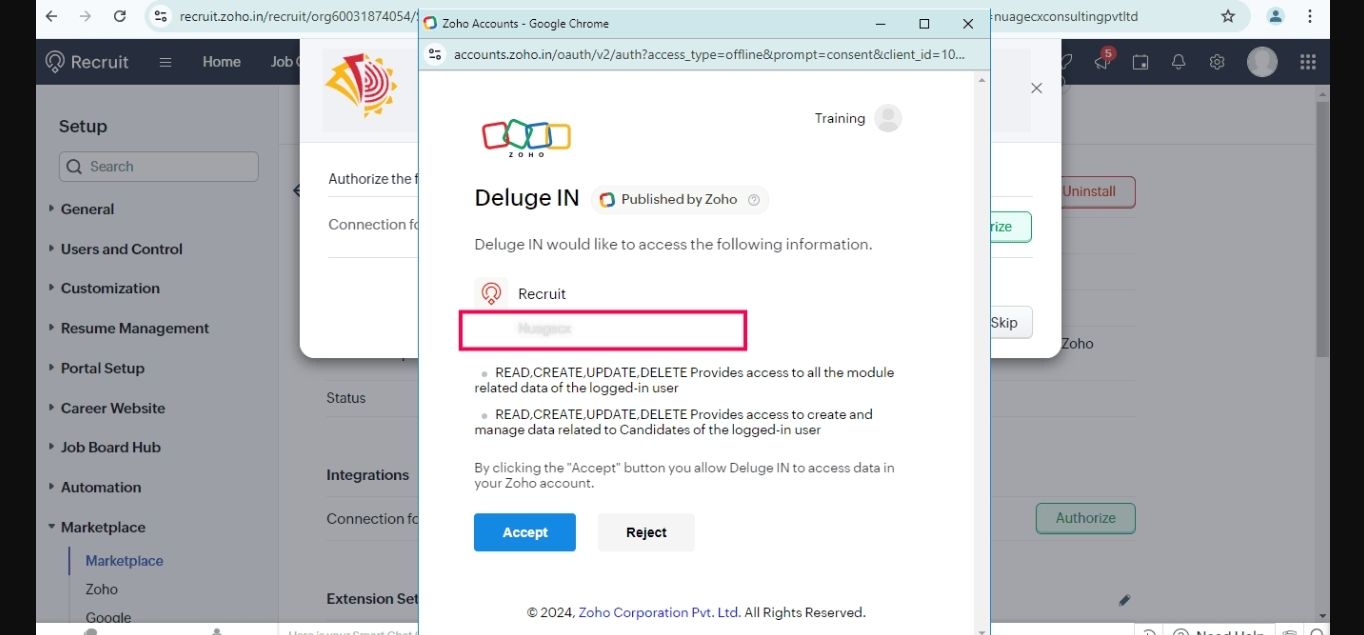Click the Setup search field
Screen dimensions: 1364x635
pos(159,166)
